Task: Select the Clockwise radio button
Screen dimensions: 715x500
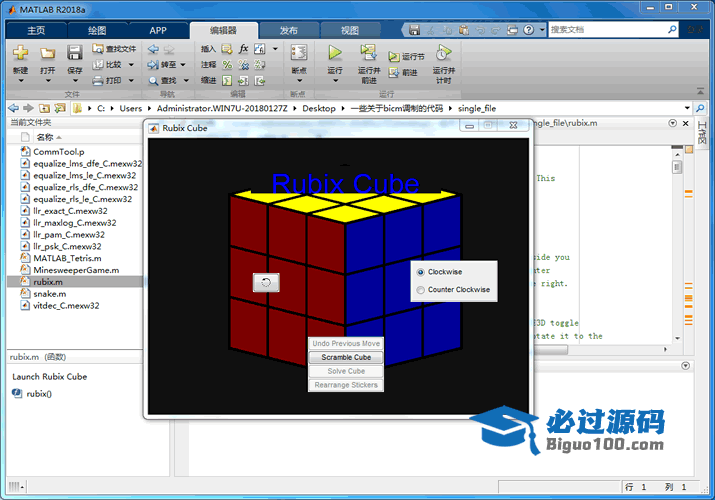Action: coord(420,272)
